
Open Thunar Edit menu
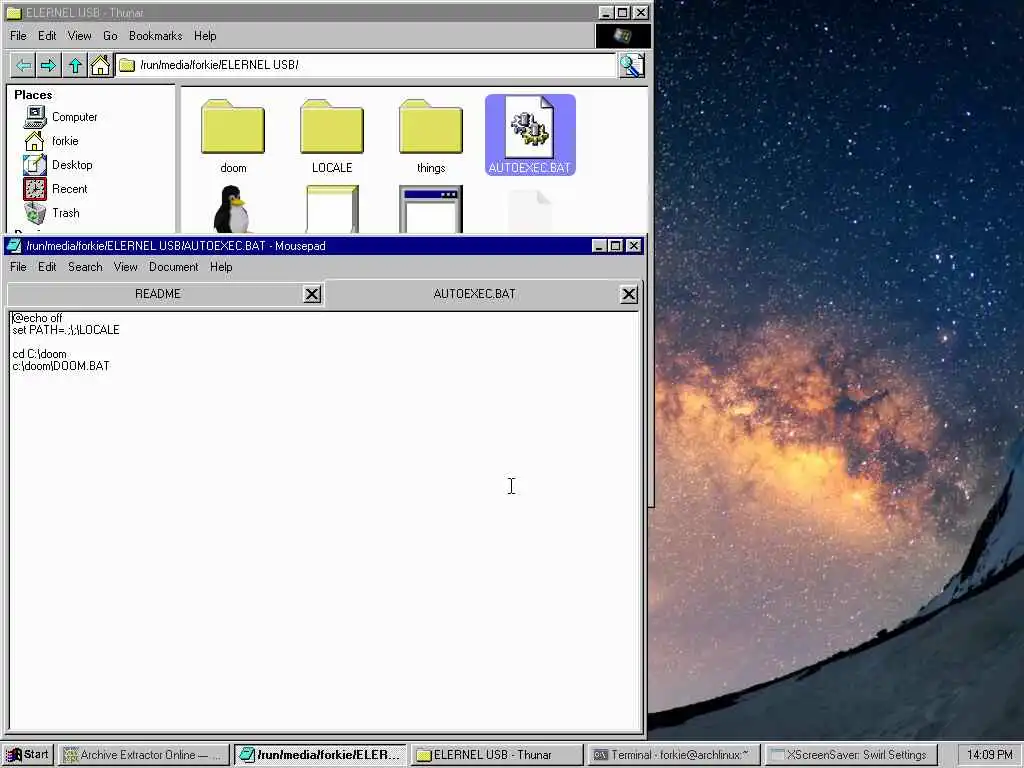tap(47, 36)
